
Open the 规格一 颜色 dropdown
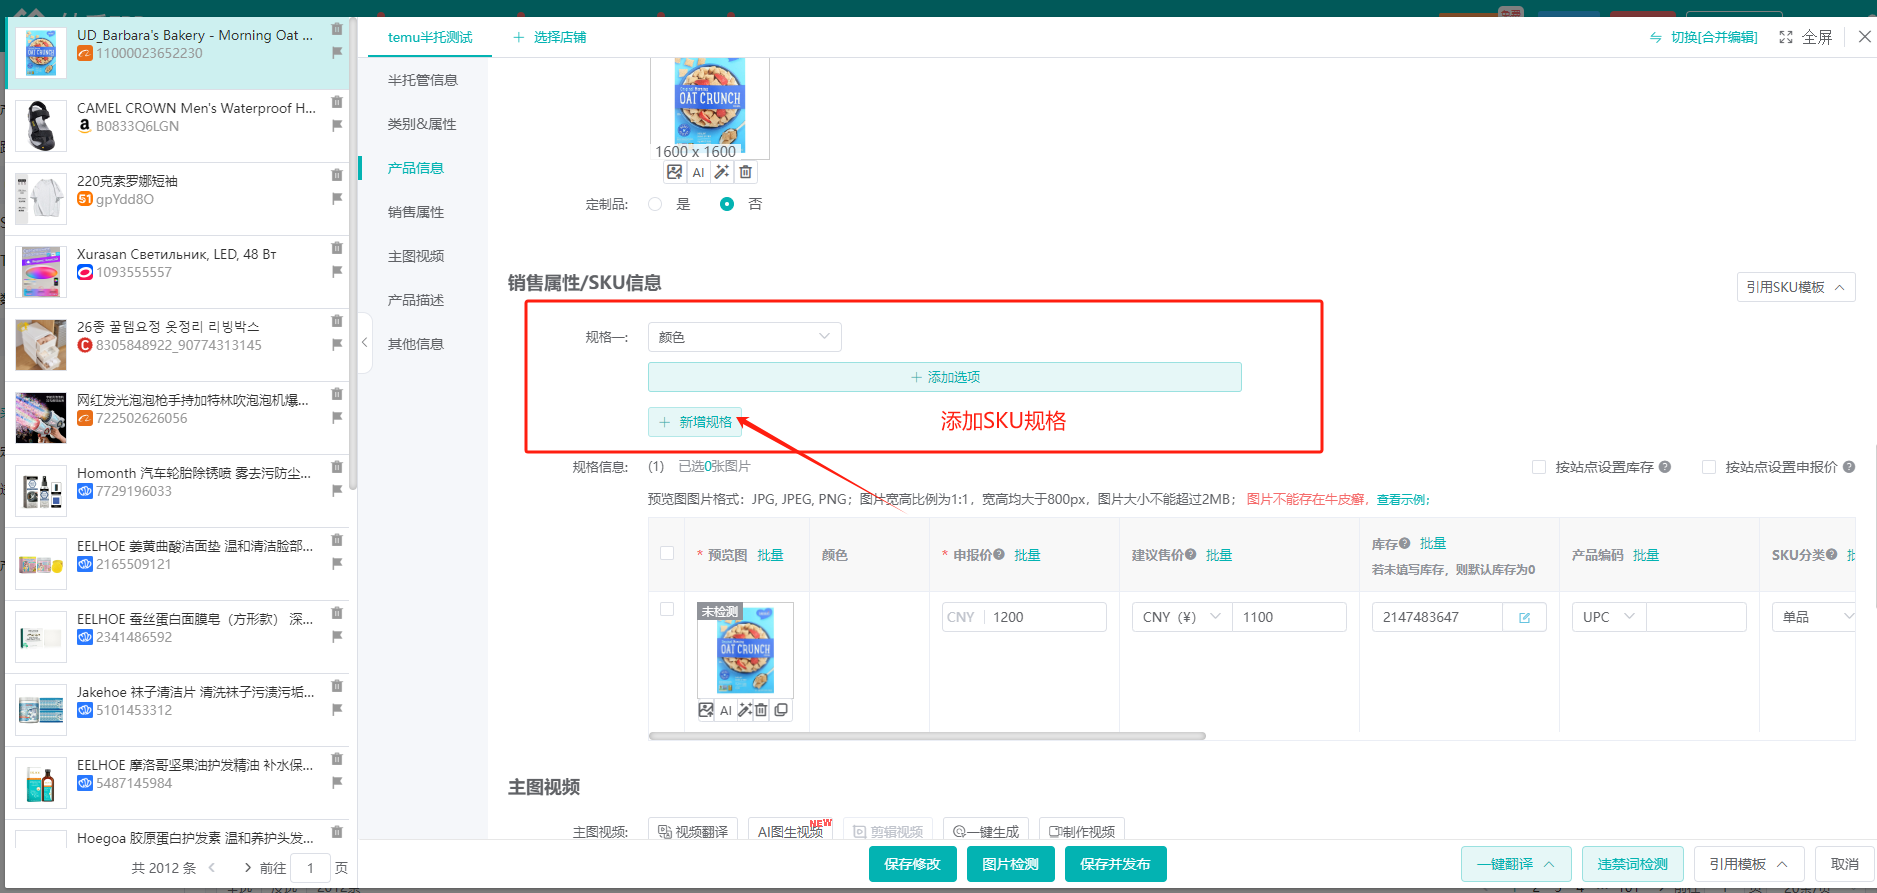(745, 337)
